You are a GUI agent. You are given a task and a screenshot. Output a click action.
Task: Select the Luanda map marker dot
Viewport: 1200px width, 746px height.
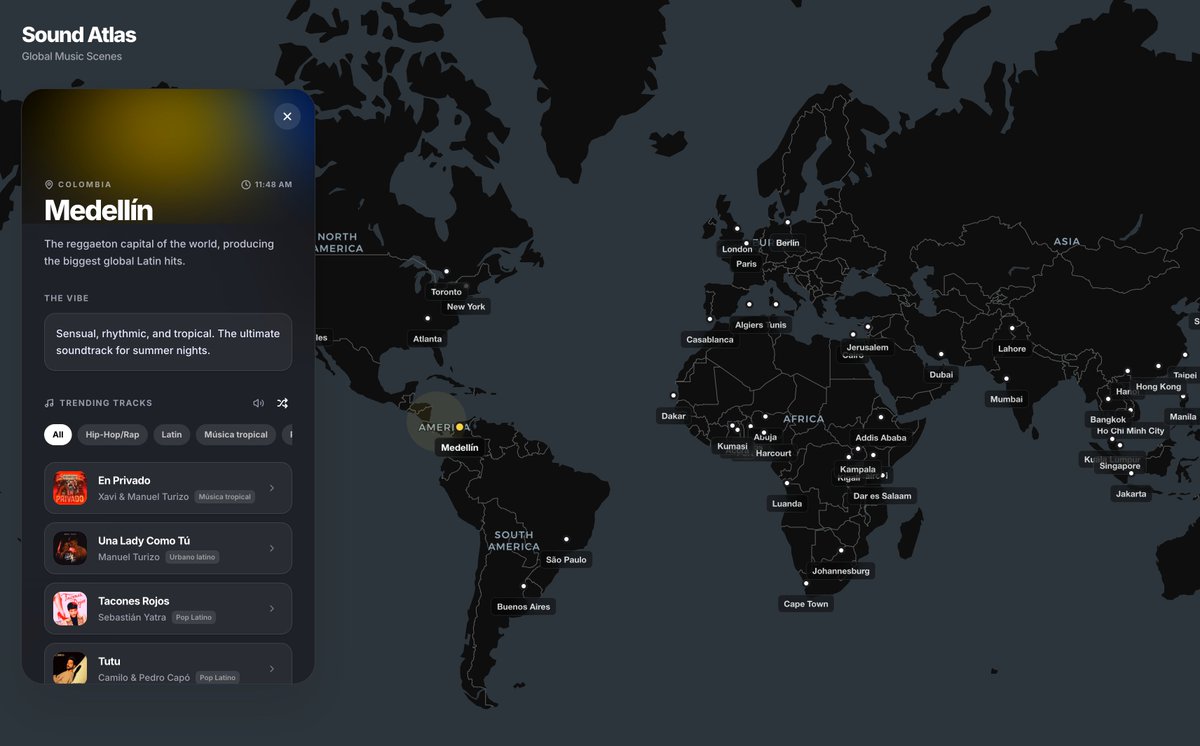[x=787, y=483]
